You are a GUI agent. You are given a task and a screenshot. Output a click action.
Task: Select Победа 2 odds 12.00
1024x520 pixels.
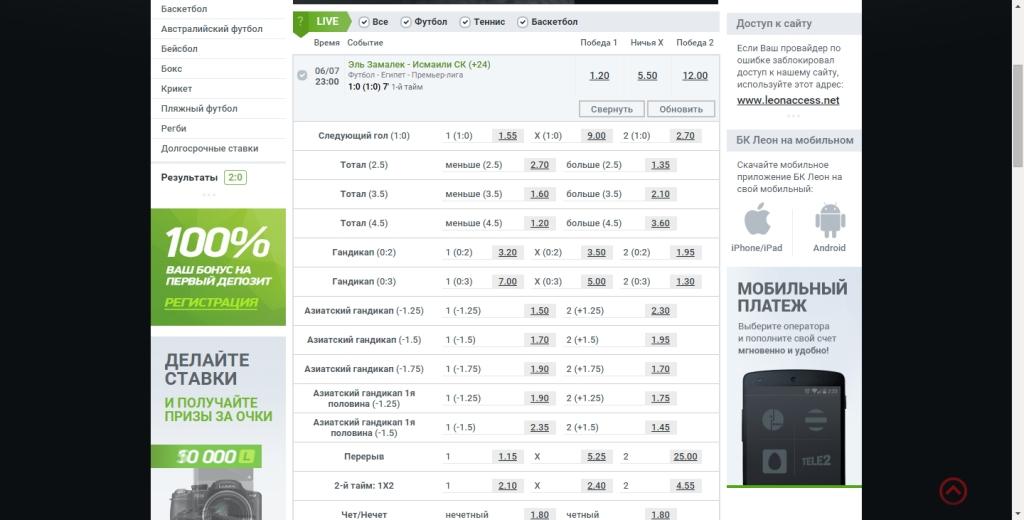click(695, 76)
